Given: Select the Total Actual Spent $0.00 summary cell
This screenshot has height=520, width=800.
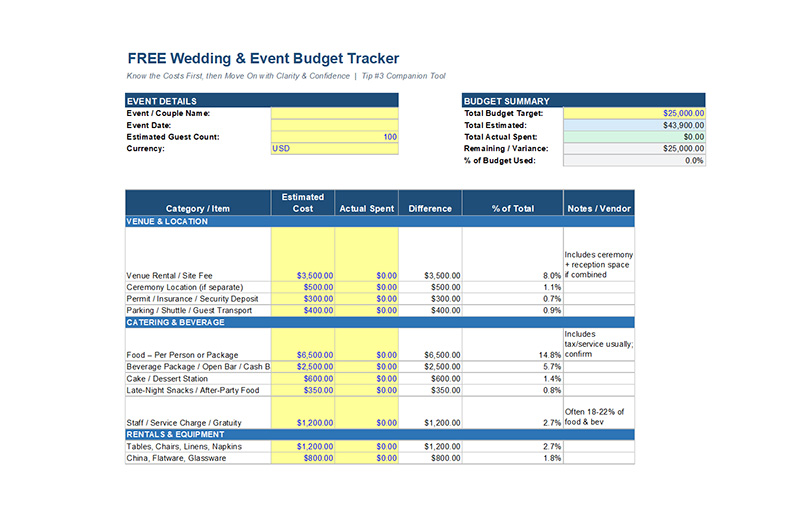Looking at the screenshot, I should point(634,137).
